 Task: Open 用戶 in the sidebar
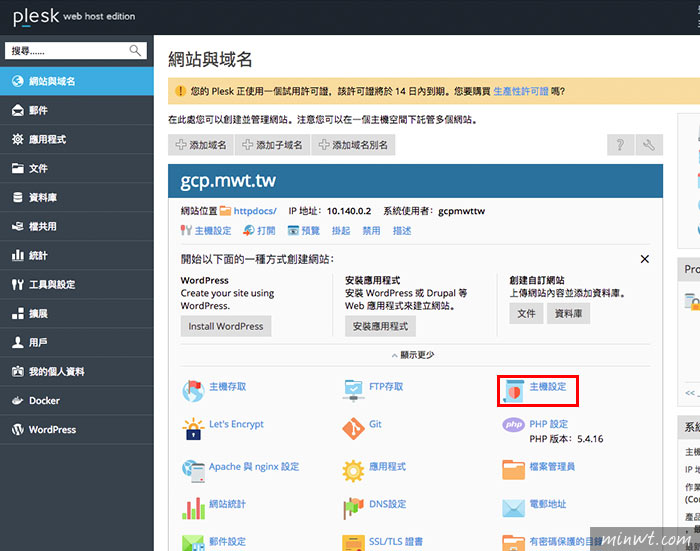point(77,342)
